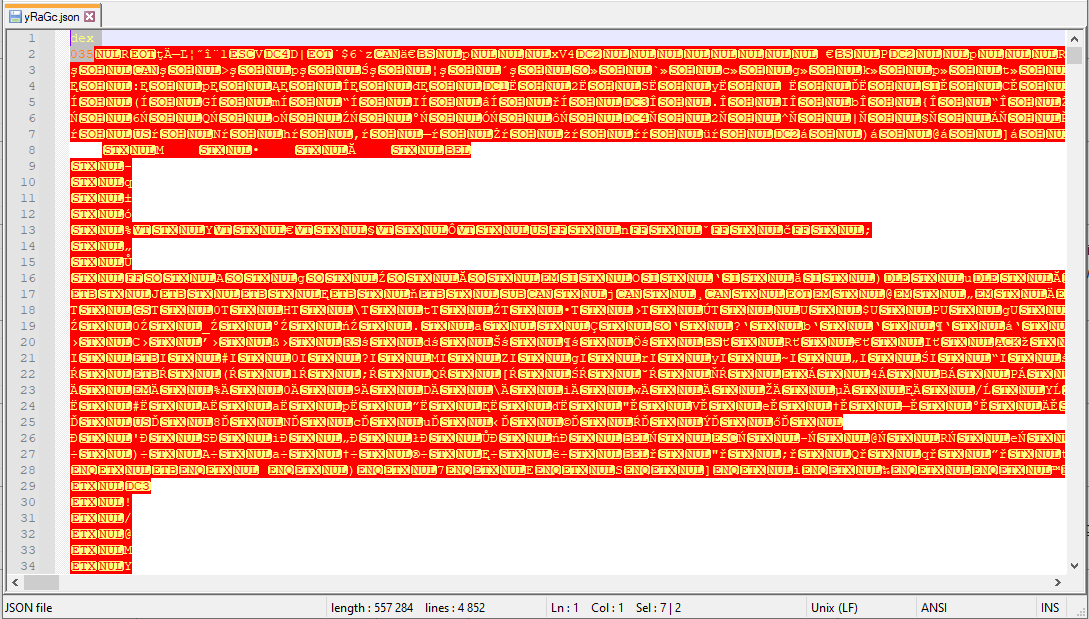The height and width of the screenshot is (619, 1089).
Task: Click the horizontal scrollbar left arrow
Action: pos(14,583)
